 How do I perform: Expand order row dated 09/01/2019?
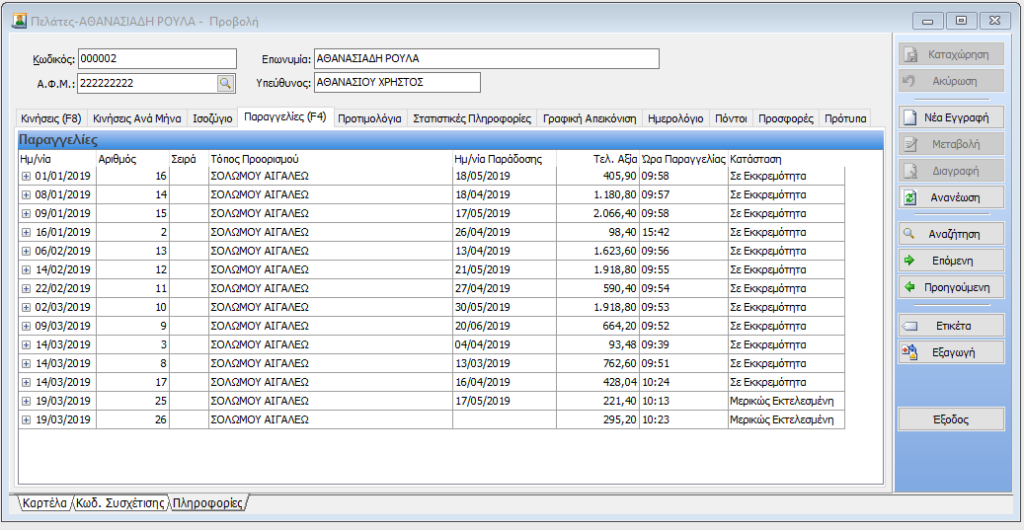[x=26, y=213]
